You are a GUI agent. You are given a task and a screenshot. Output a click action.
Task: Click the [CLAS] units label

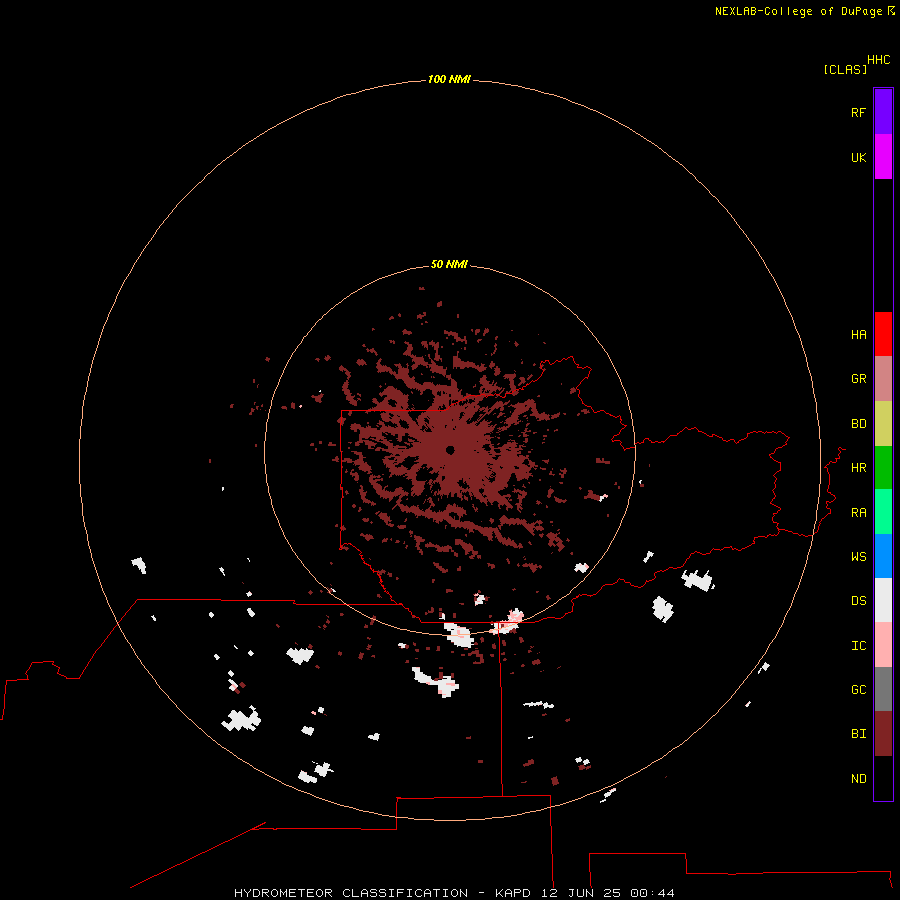click(x=845, y=69)
